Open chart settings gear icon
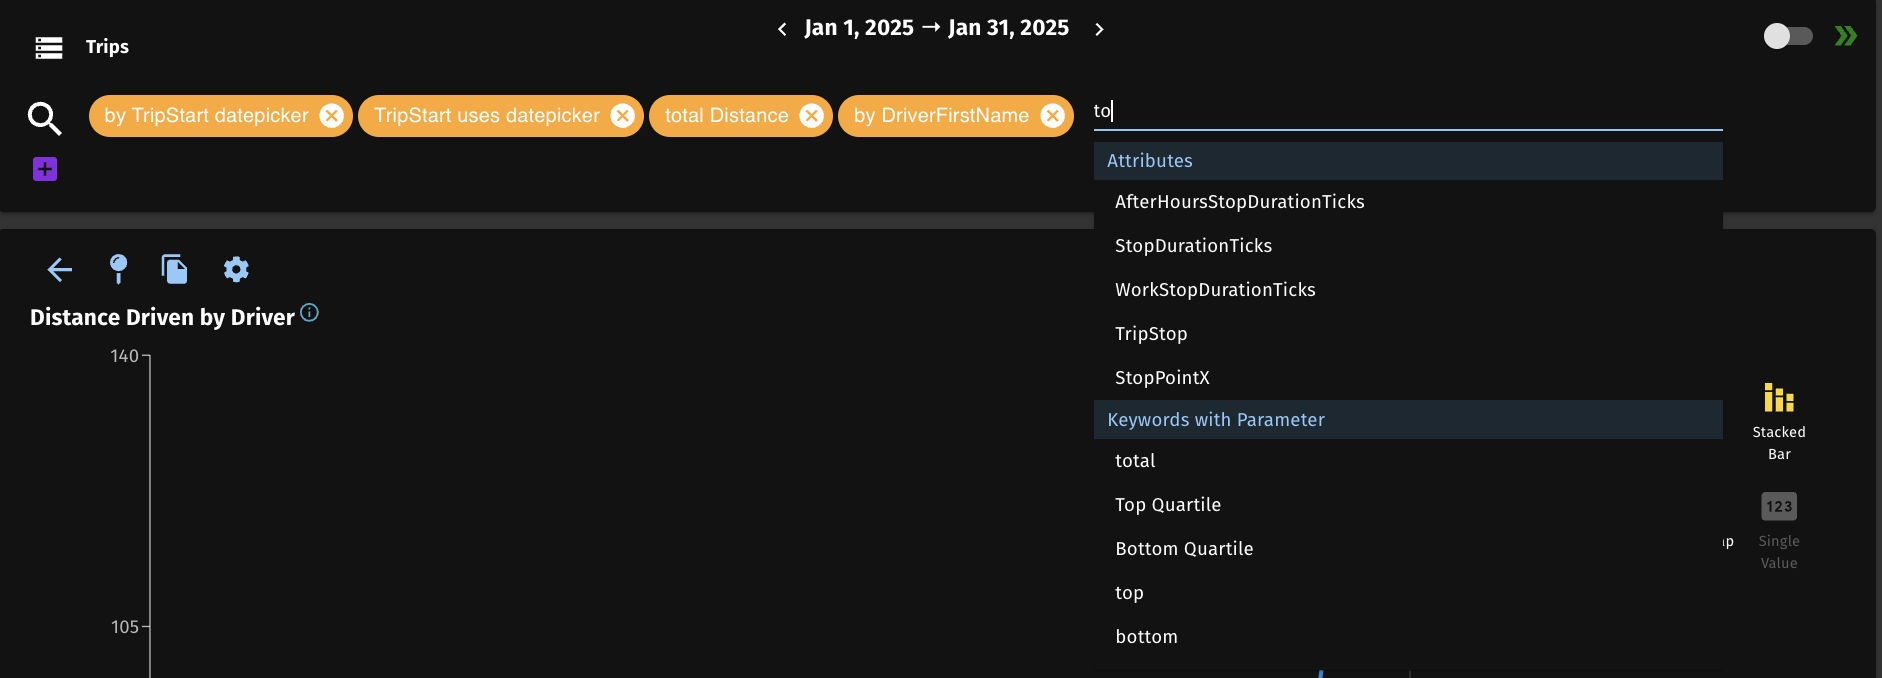 coord(236,269)
